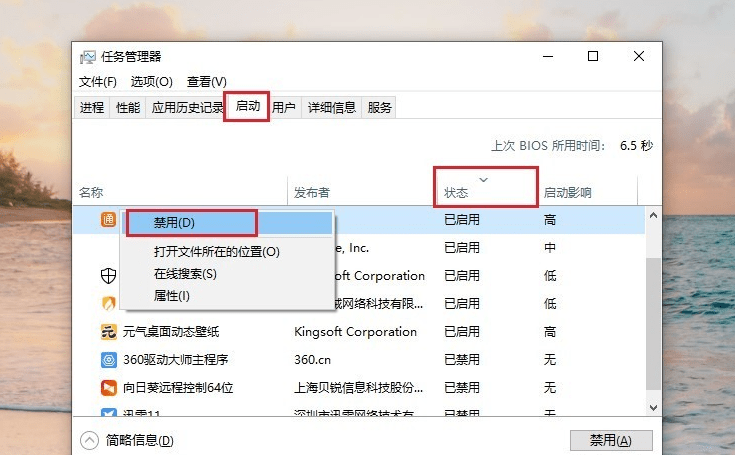This screenshot has width=735, height=455.
Task: Click the 简略信息(D) link
Action: tap(140, 440)
